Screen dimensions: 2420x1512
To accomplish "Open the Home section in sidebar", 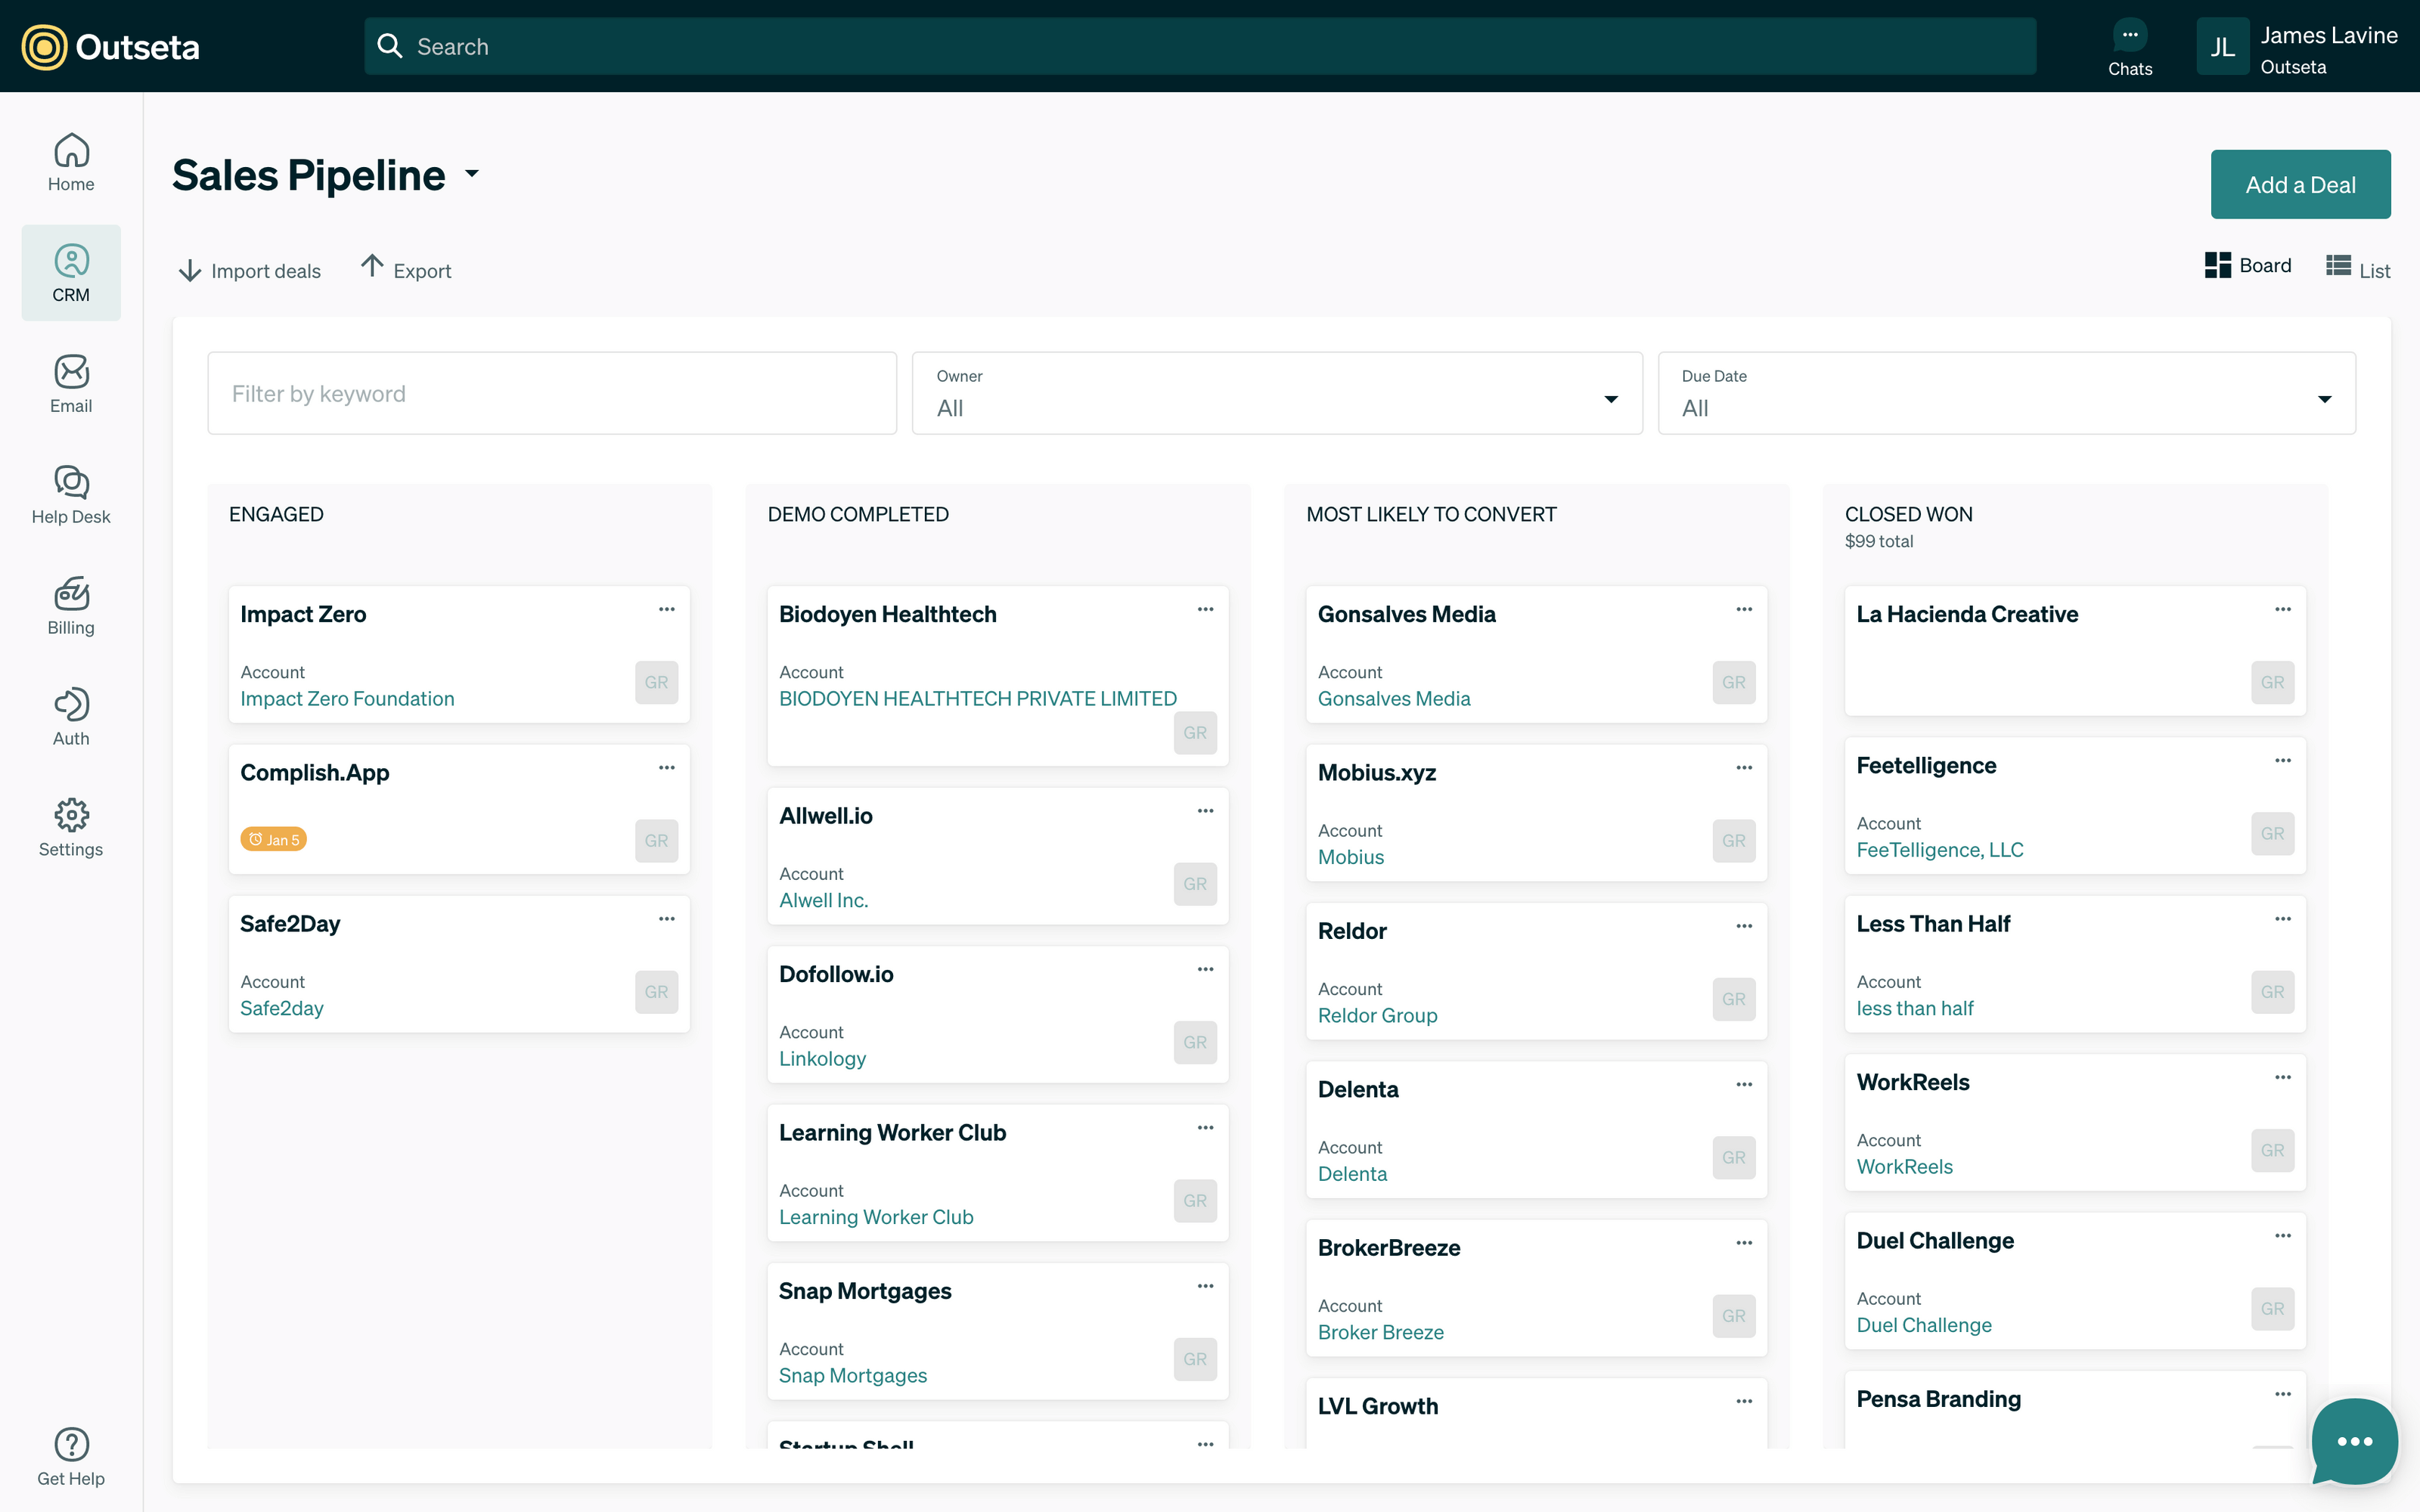I will click(71, 163).
